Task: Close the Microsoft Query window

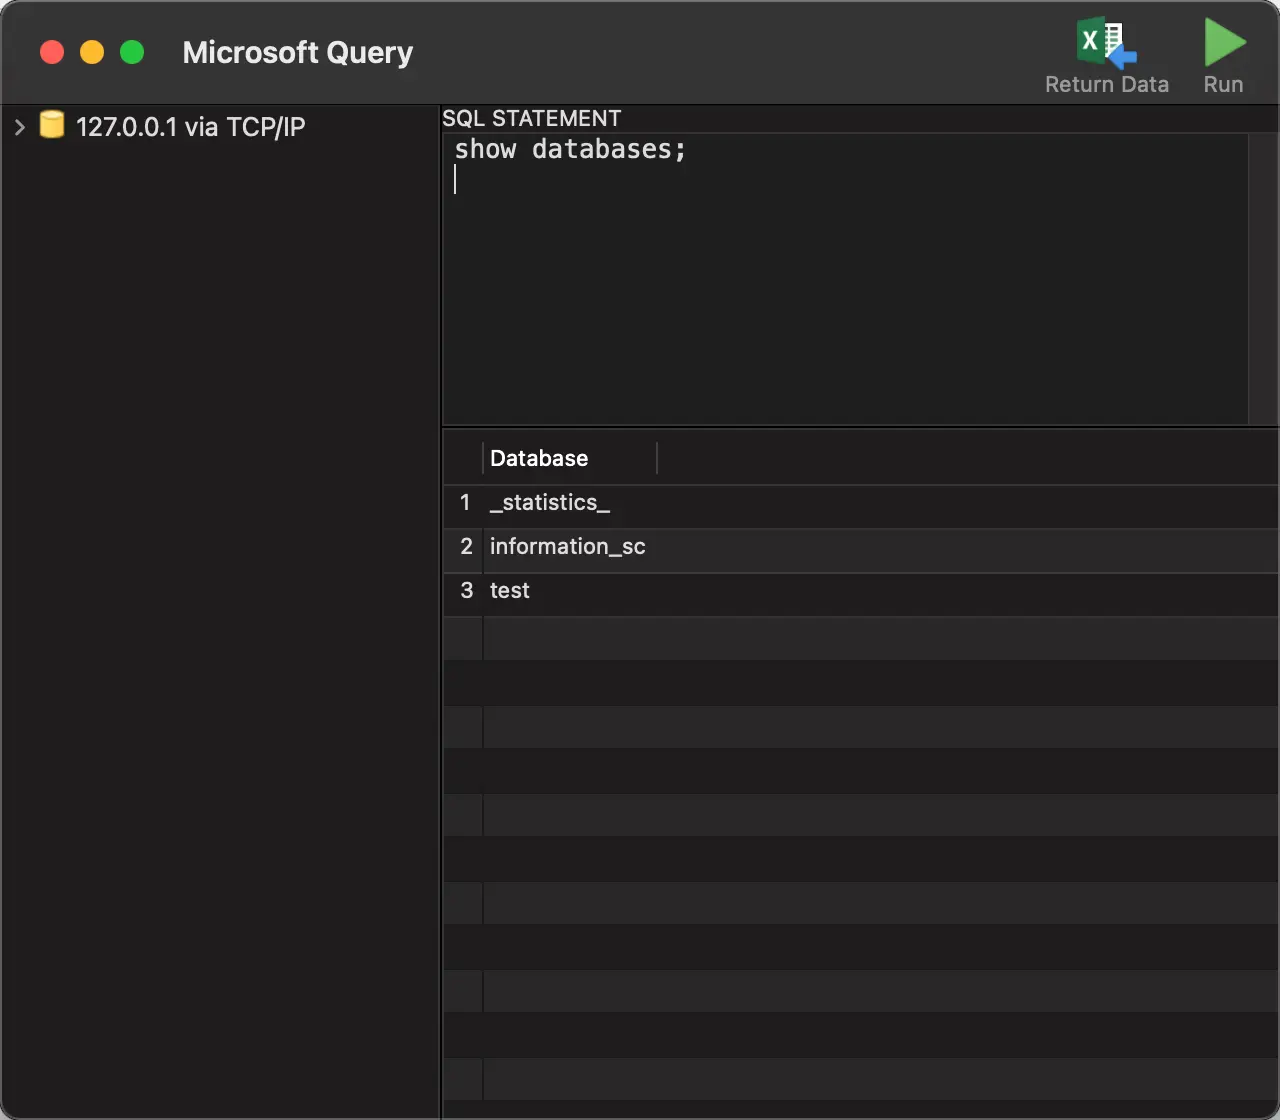Action: pos(52,52)
